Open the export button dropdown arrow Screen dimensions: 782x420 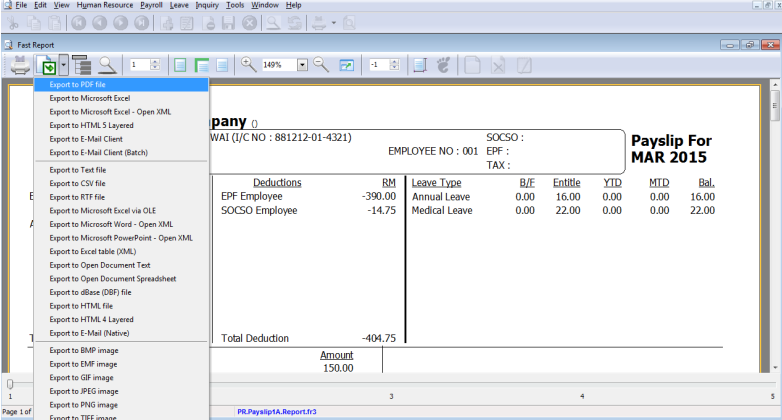coord(63,66)
